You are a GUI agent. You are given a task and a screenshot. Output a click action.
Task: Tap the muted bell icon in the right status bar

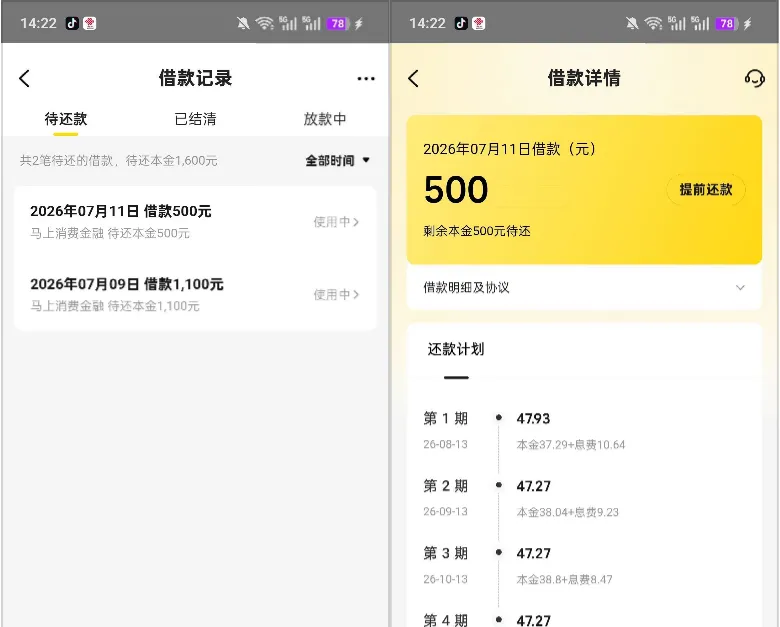pos(632,23)
